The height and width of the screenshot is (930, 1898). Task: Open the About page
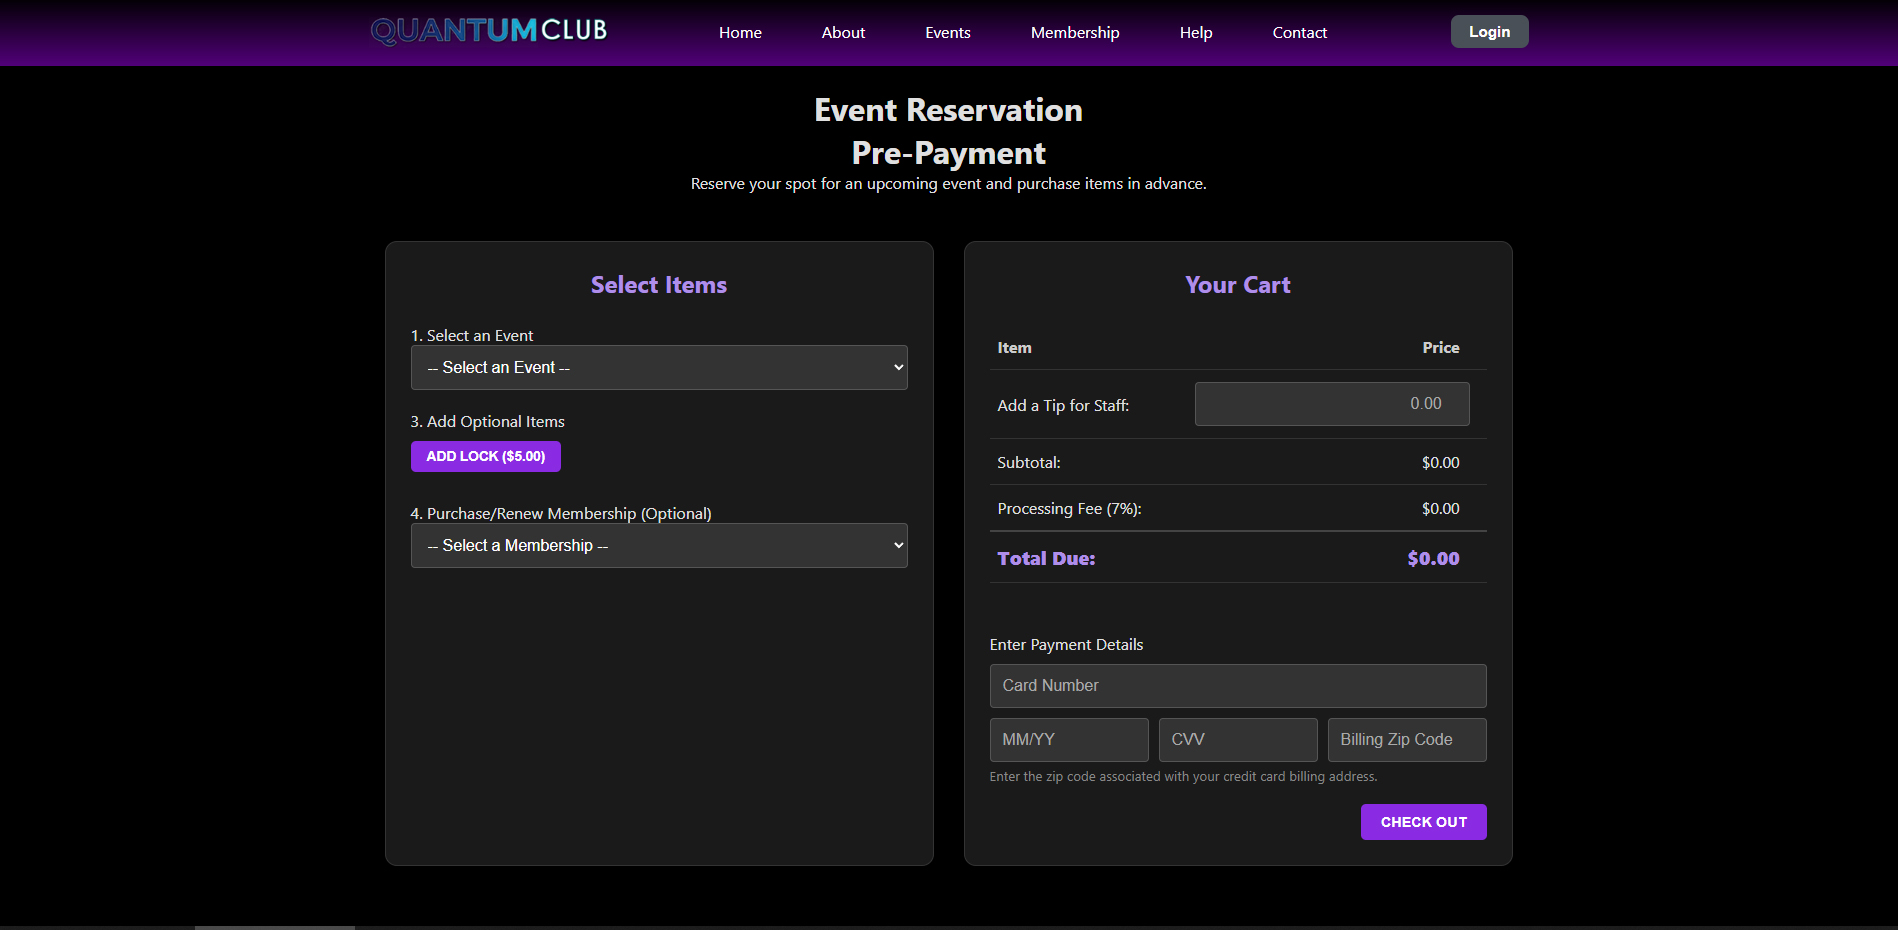[843, 32]
